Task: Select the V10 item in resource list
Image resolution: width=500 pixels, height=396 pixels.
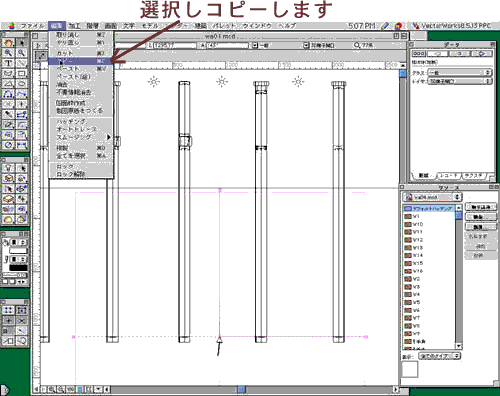Action: point(429,224)
